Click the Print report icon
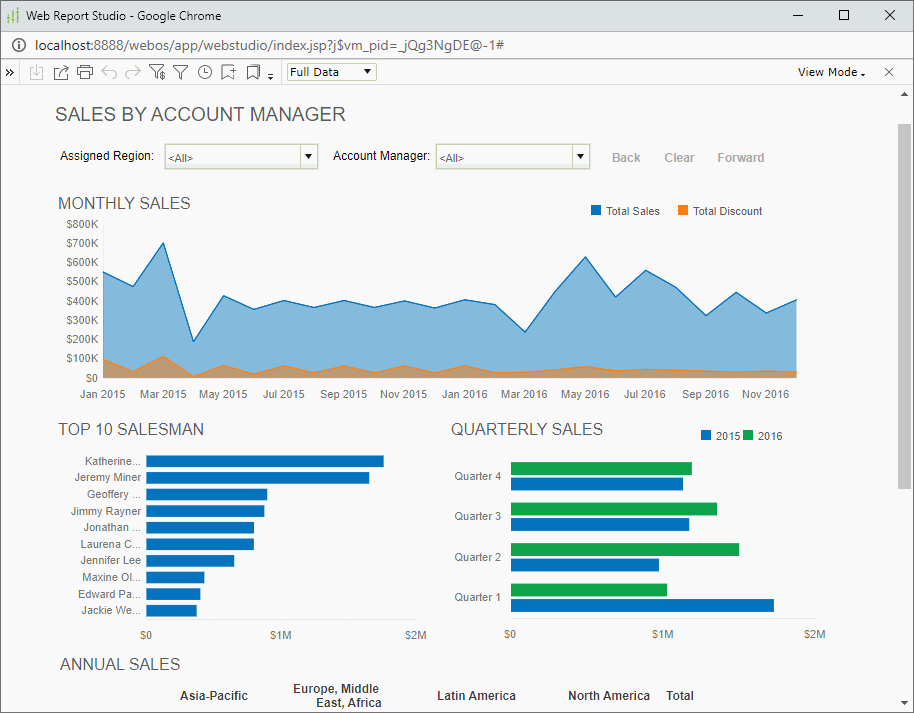914x713 pixels. click(x=85, y=72)
